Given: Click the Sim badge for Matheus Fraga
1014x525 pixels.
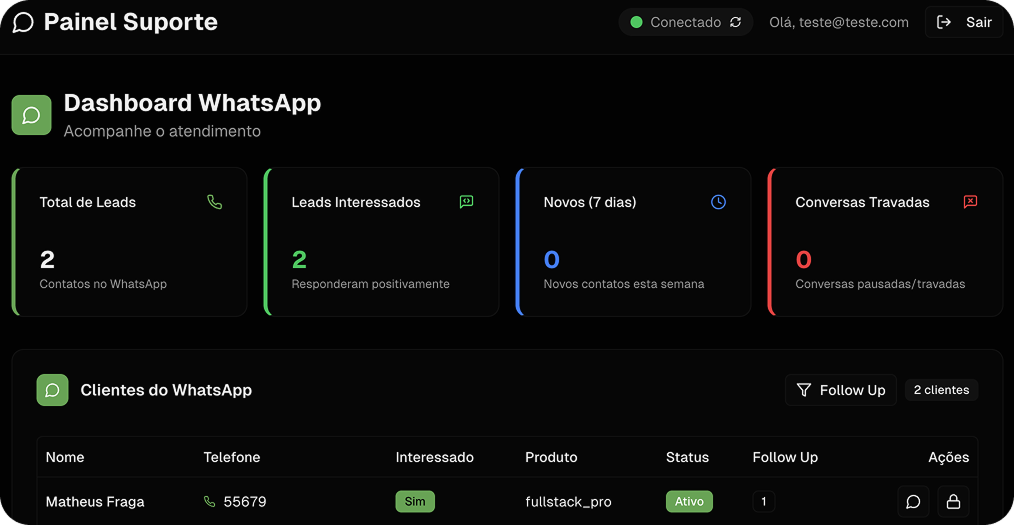Looking at the screenshot, I should tap(415, 502).
